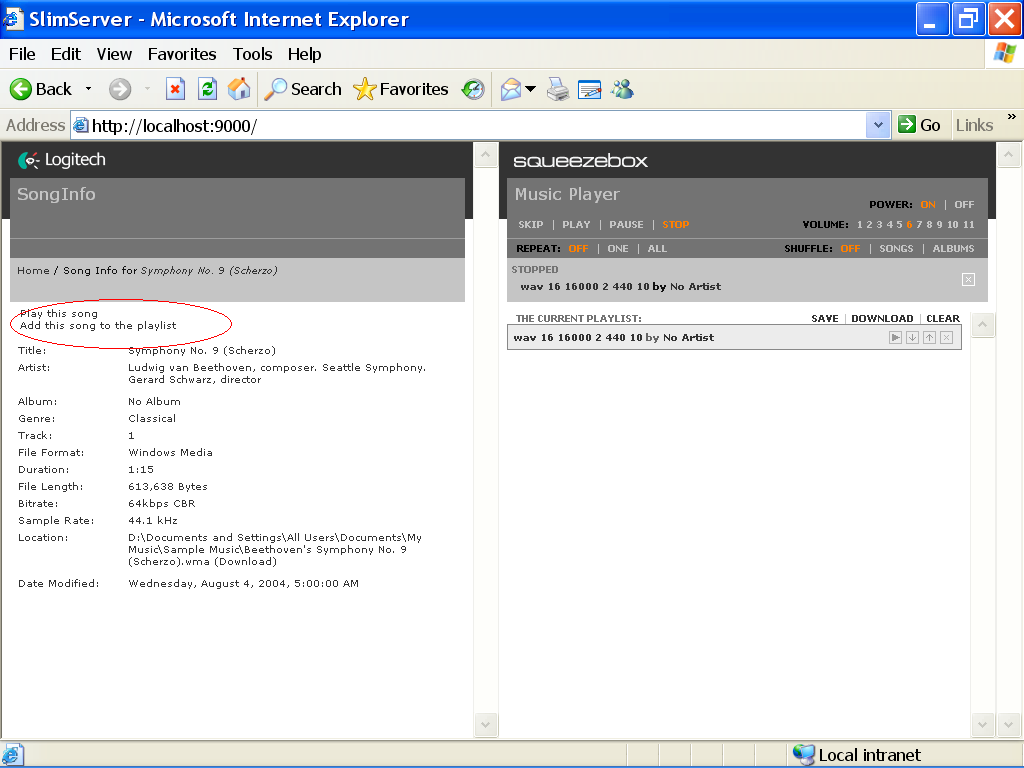Screen dimensions: 1024x768
Task: Open the History toolbar icon
Action: tap(473, 89)
